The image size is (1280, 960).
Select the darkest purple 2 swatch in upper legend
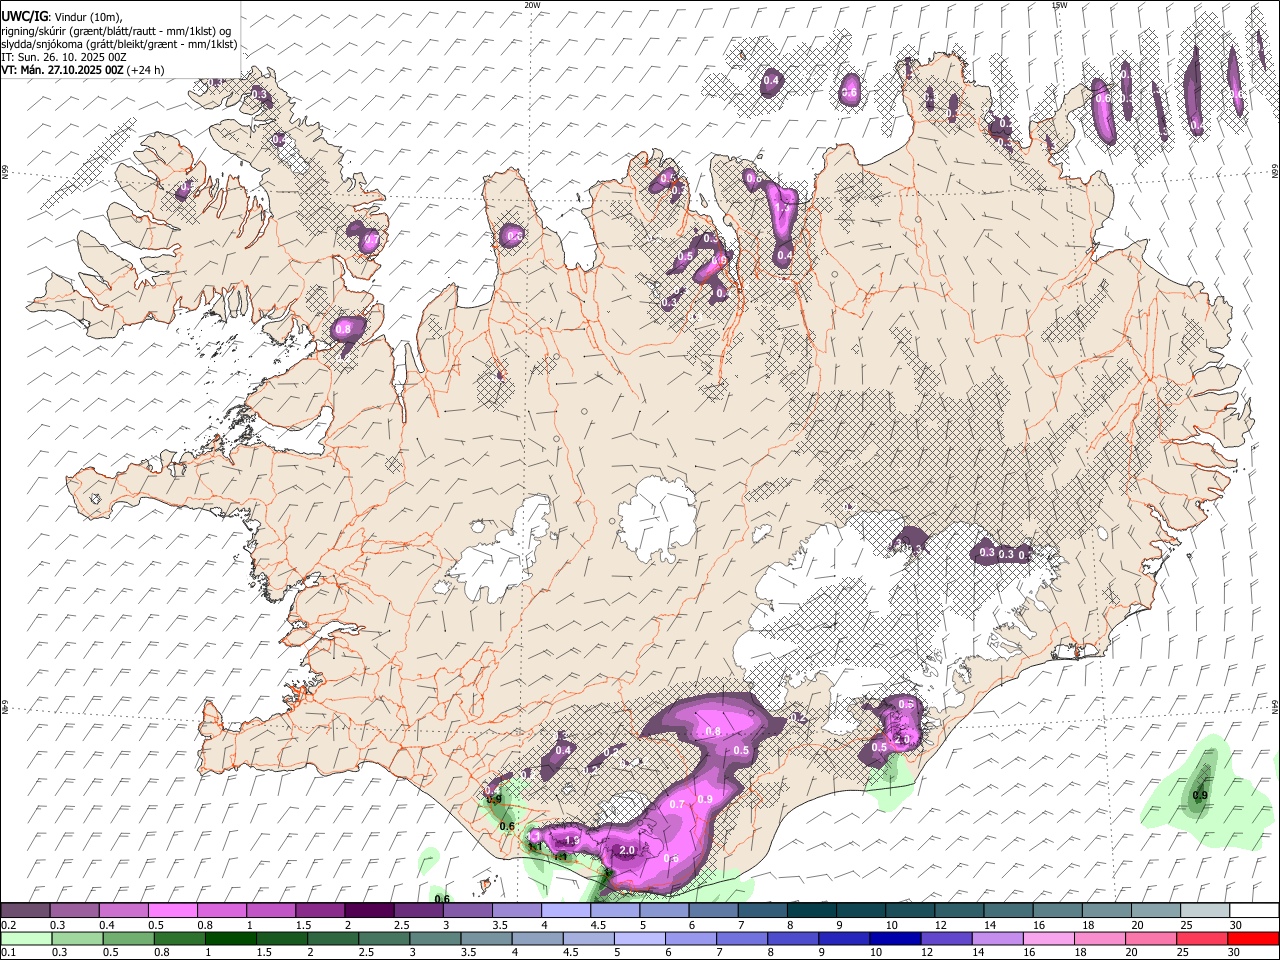(369, 911)
